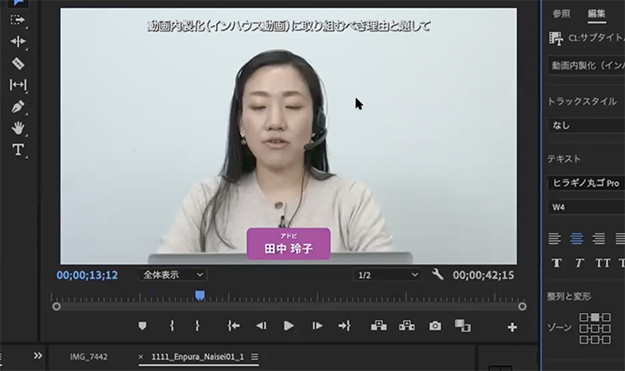Click Go to Out point button
The width and height of the screenshot is (625, 371).
[344, 326]
